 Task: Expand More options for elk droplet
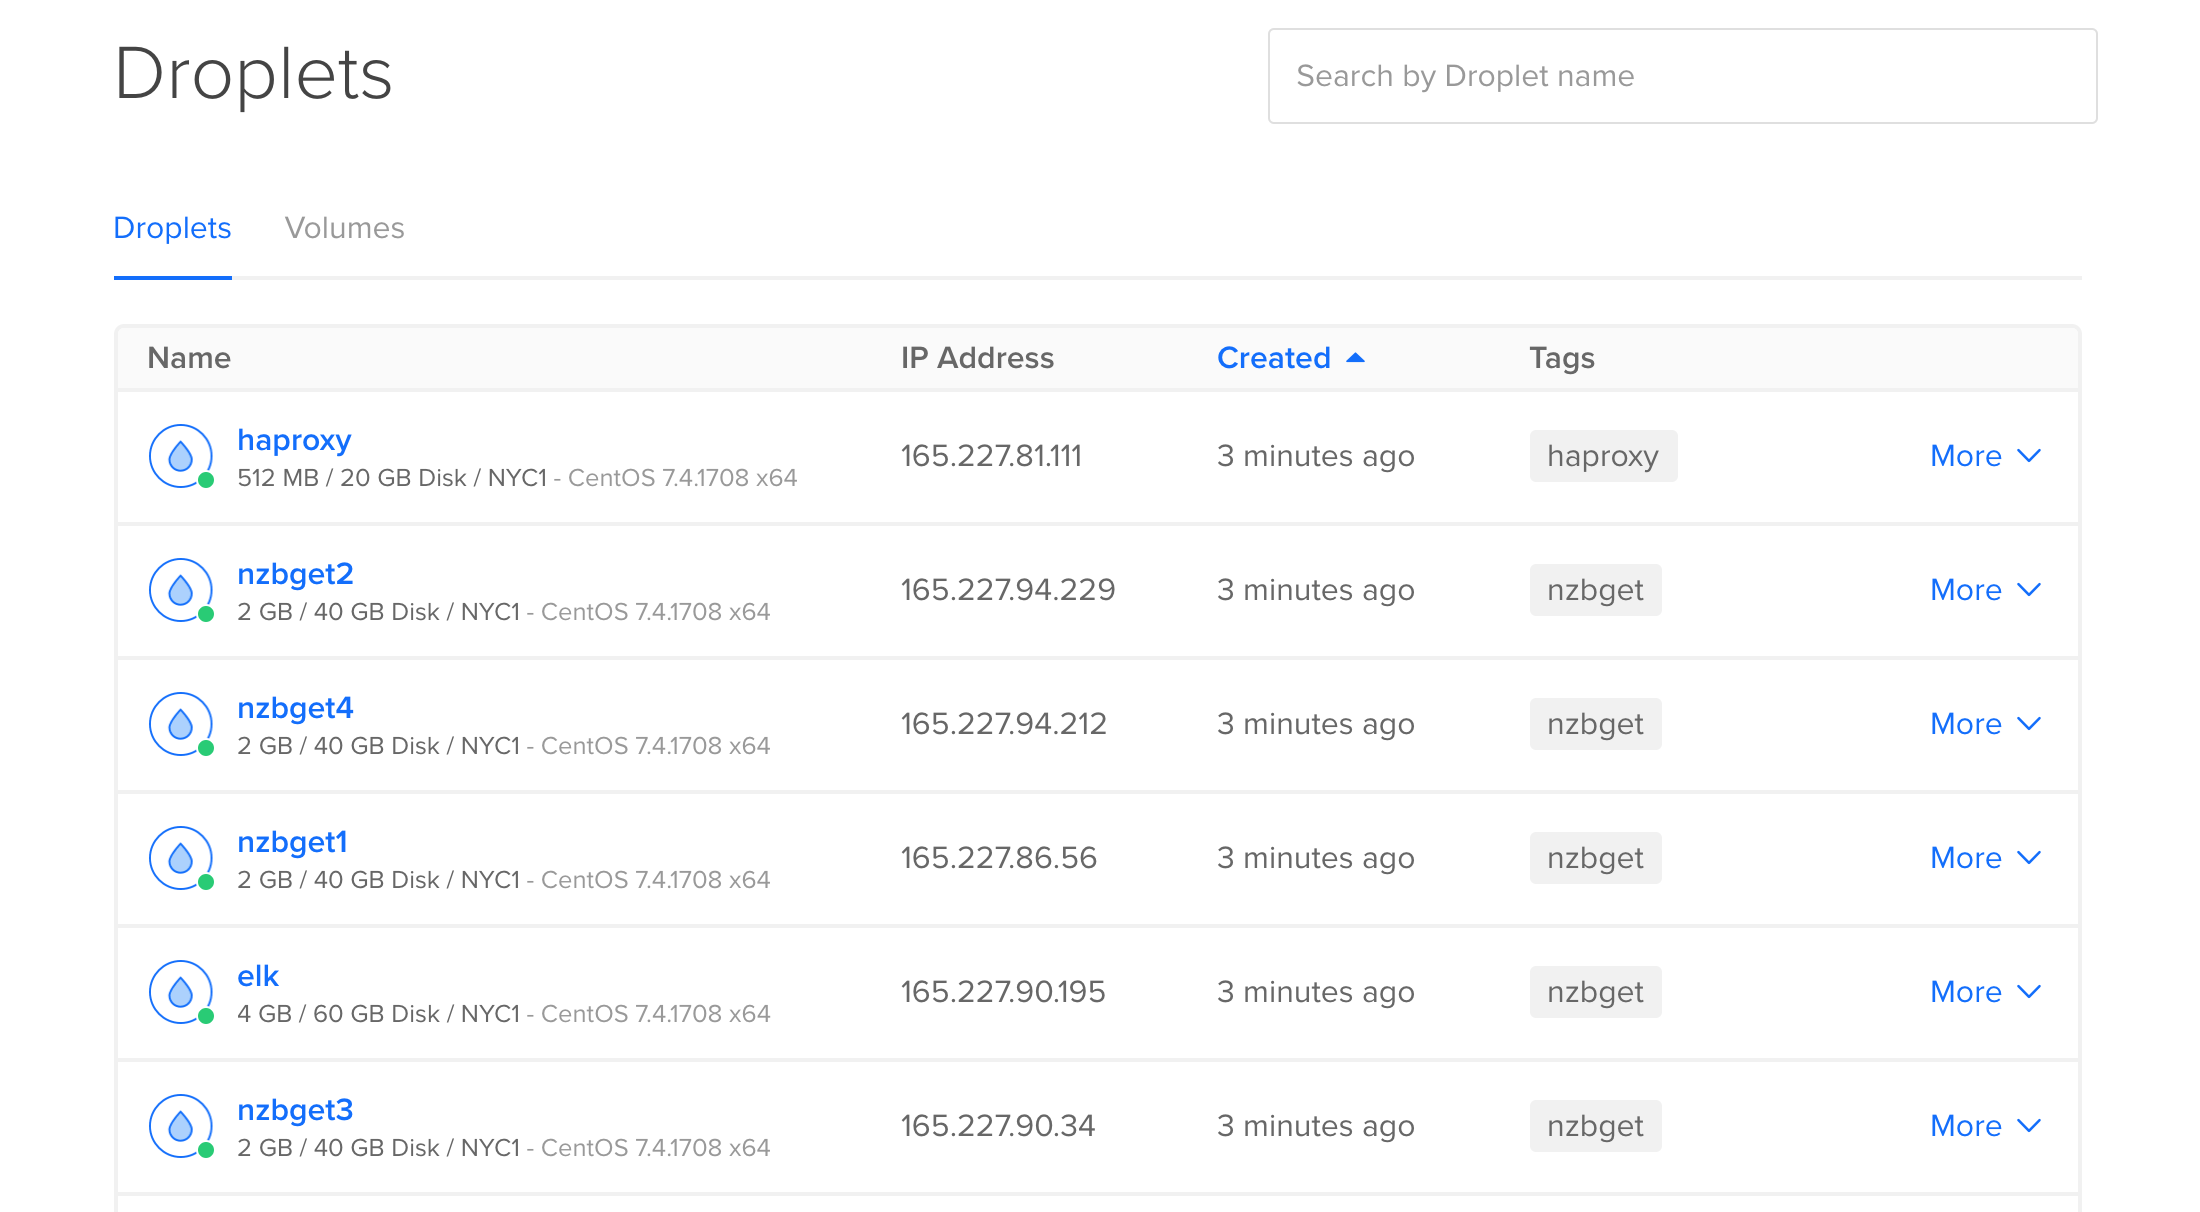1984,992
